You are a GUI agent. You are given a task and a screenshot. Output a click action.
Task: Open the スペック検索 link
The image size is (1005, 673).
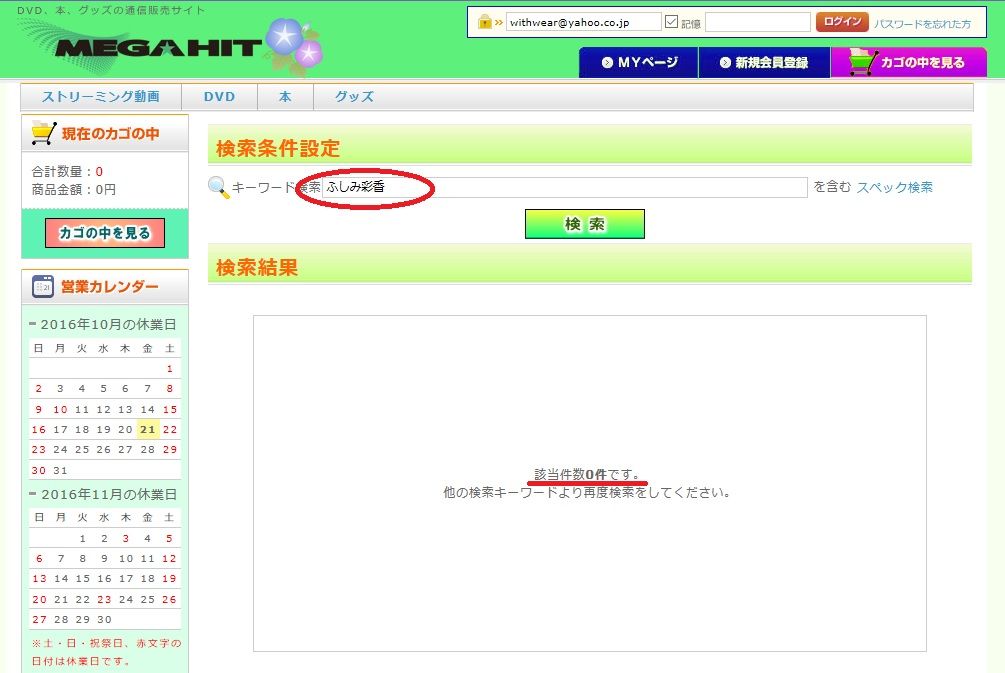click(x=895, y=187)
